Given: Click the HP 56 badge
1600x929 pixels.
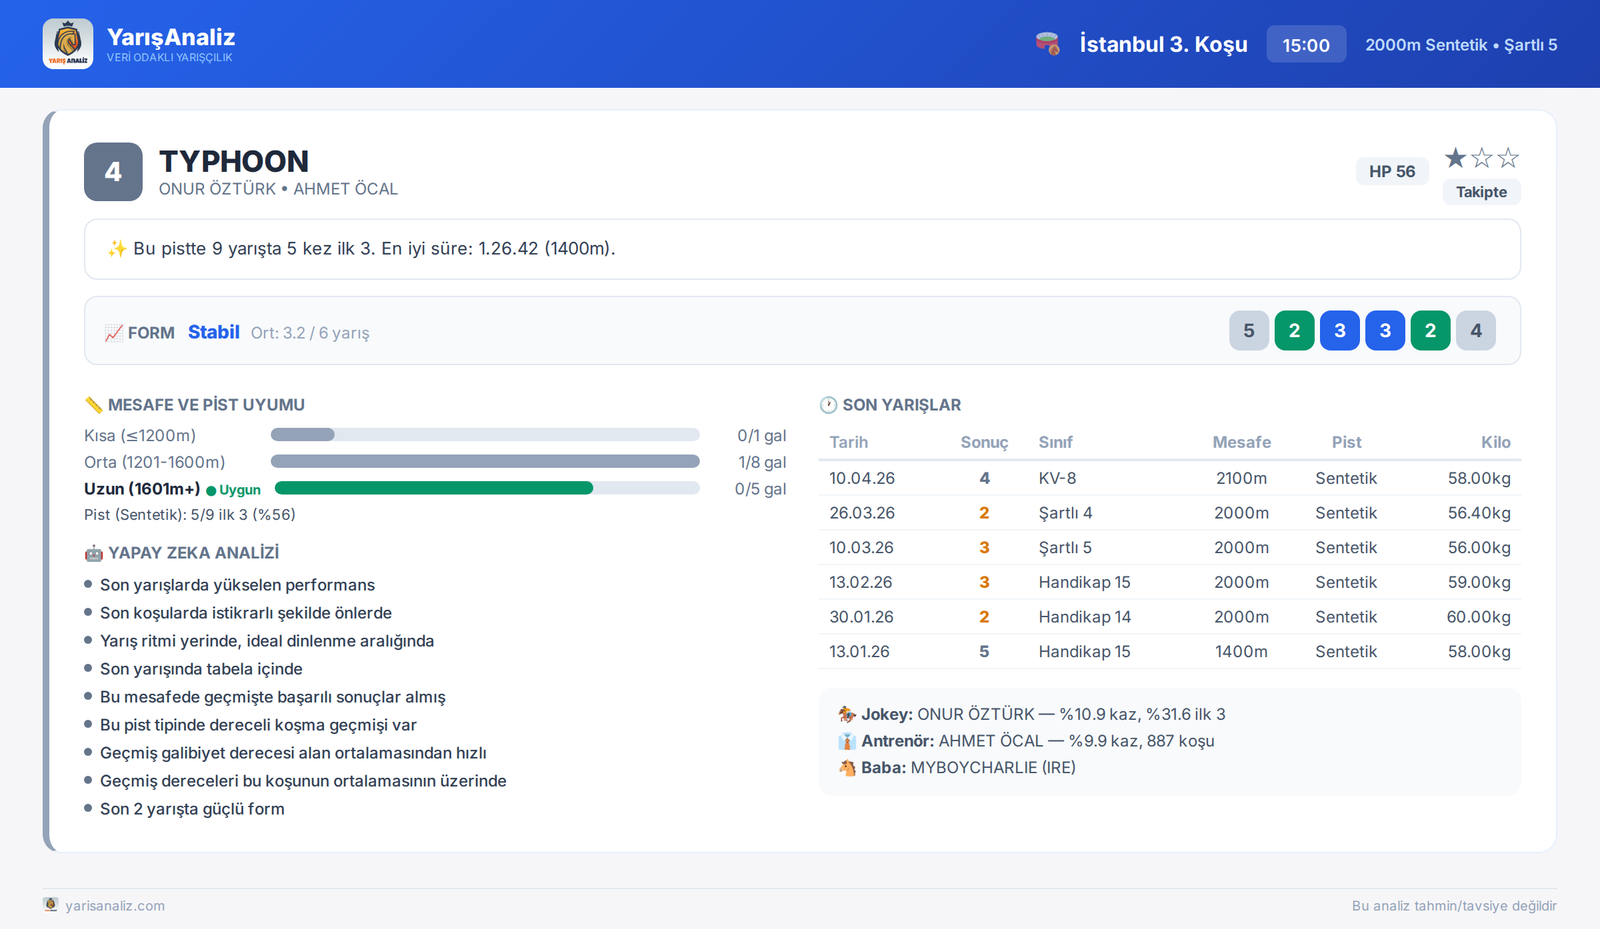Looking at the screenshot, I should pyautogui.click(x=1392, y=171).
